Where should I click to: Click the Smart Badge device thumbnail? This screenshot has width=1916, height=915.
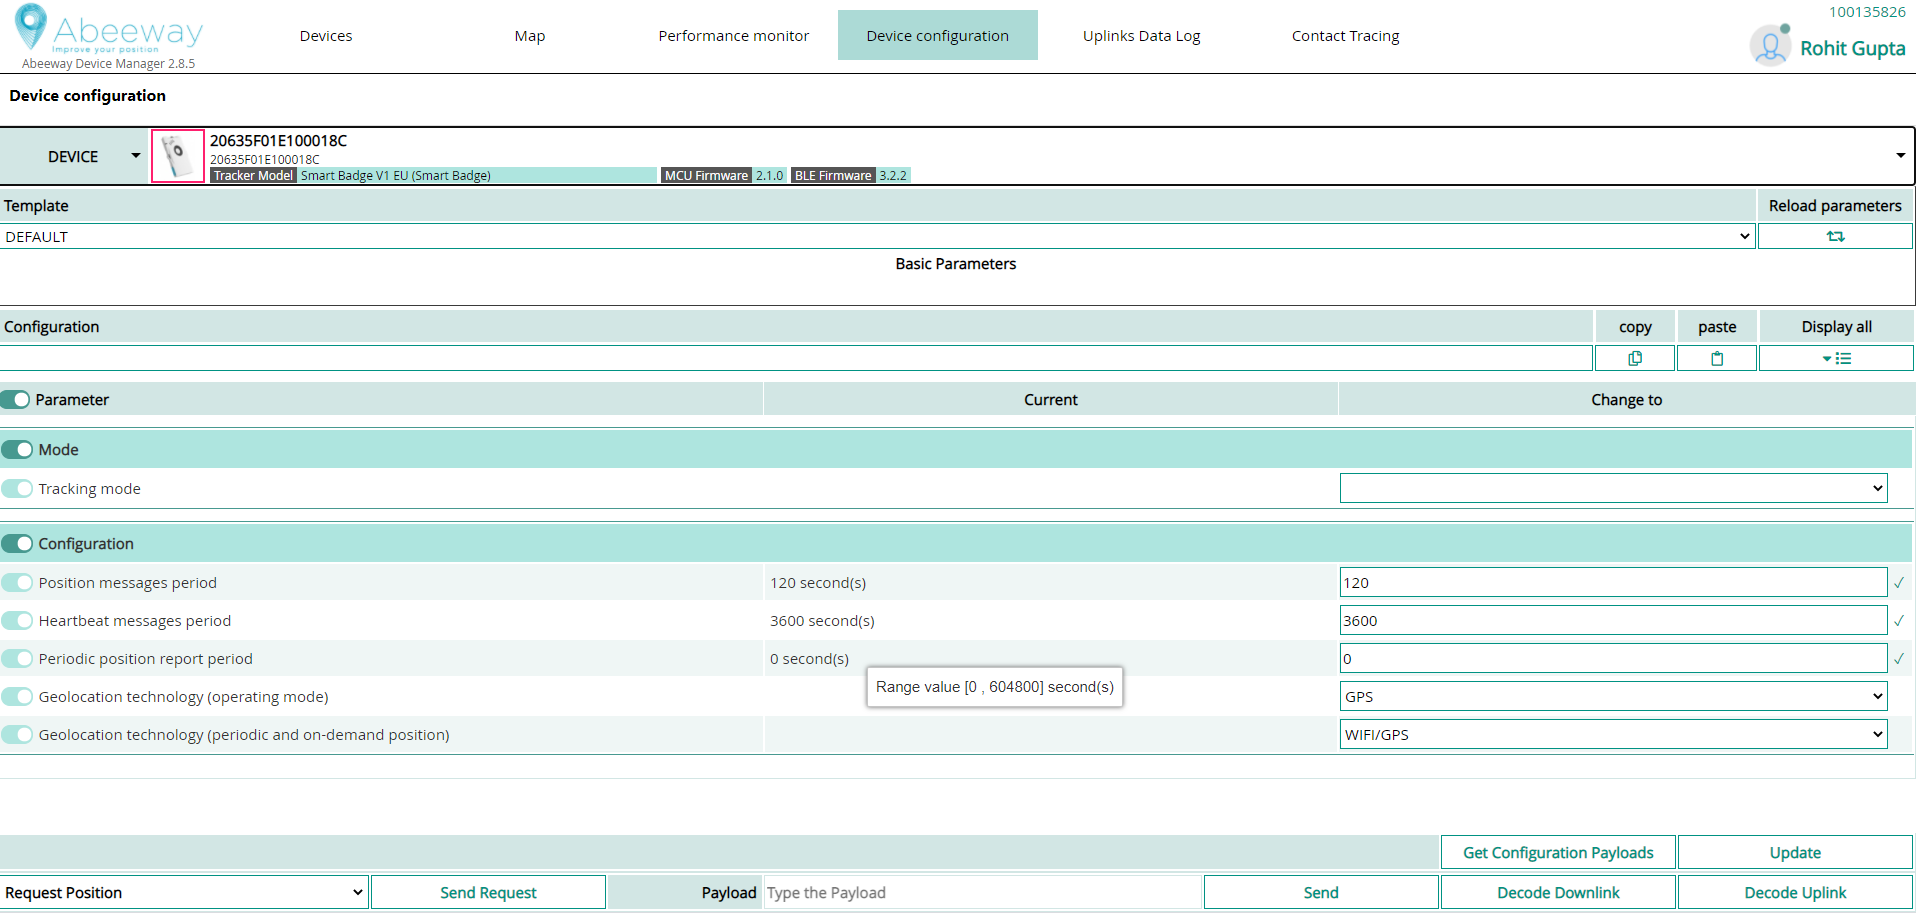(x=178, y=156)
